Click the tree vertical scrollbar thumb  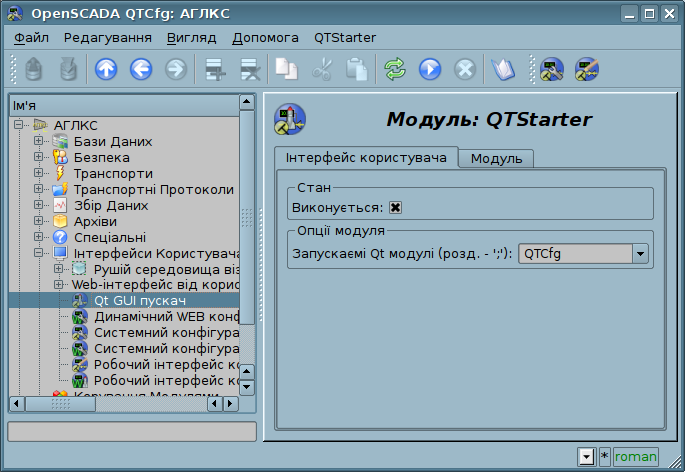pos(247,217)
